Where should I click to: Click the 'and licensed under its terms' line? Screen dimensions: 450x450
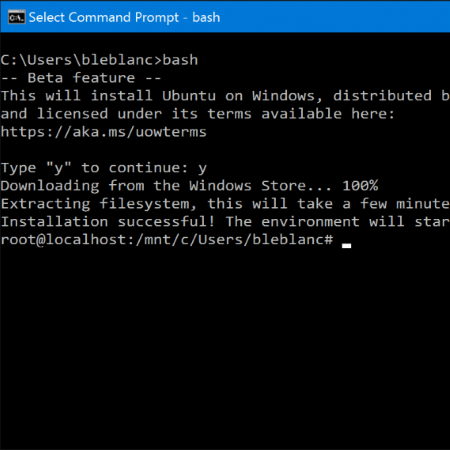pos(198,114)
